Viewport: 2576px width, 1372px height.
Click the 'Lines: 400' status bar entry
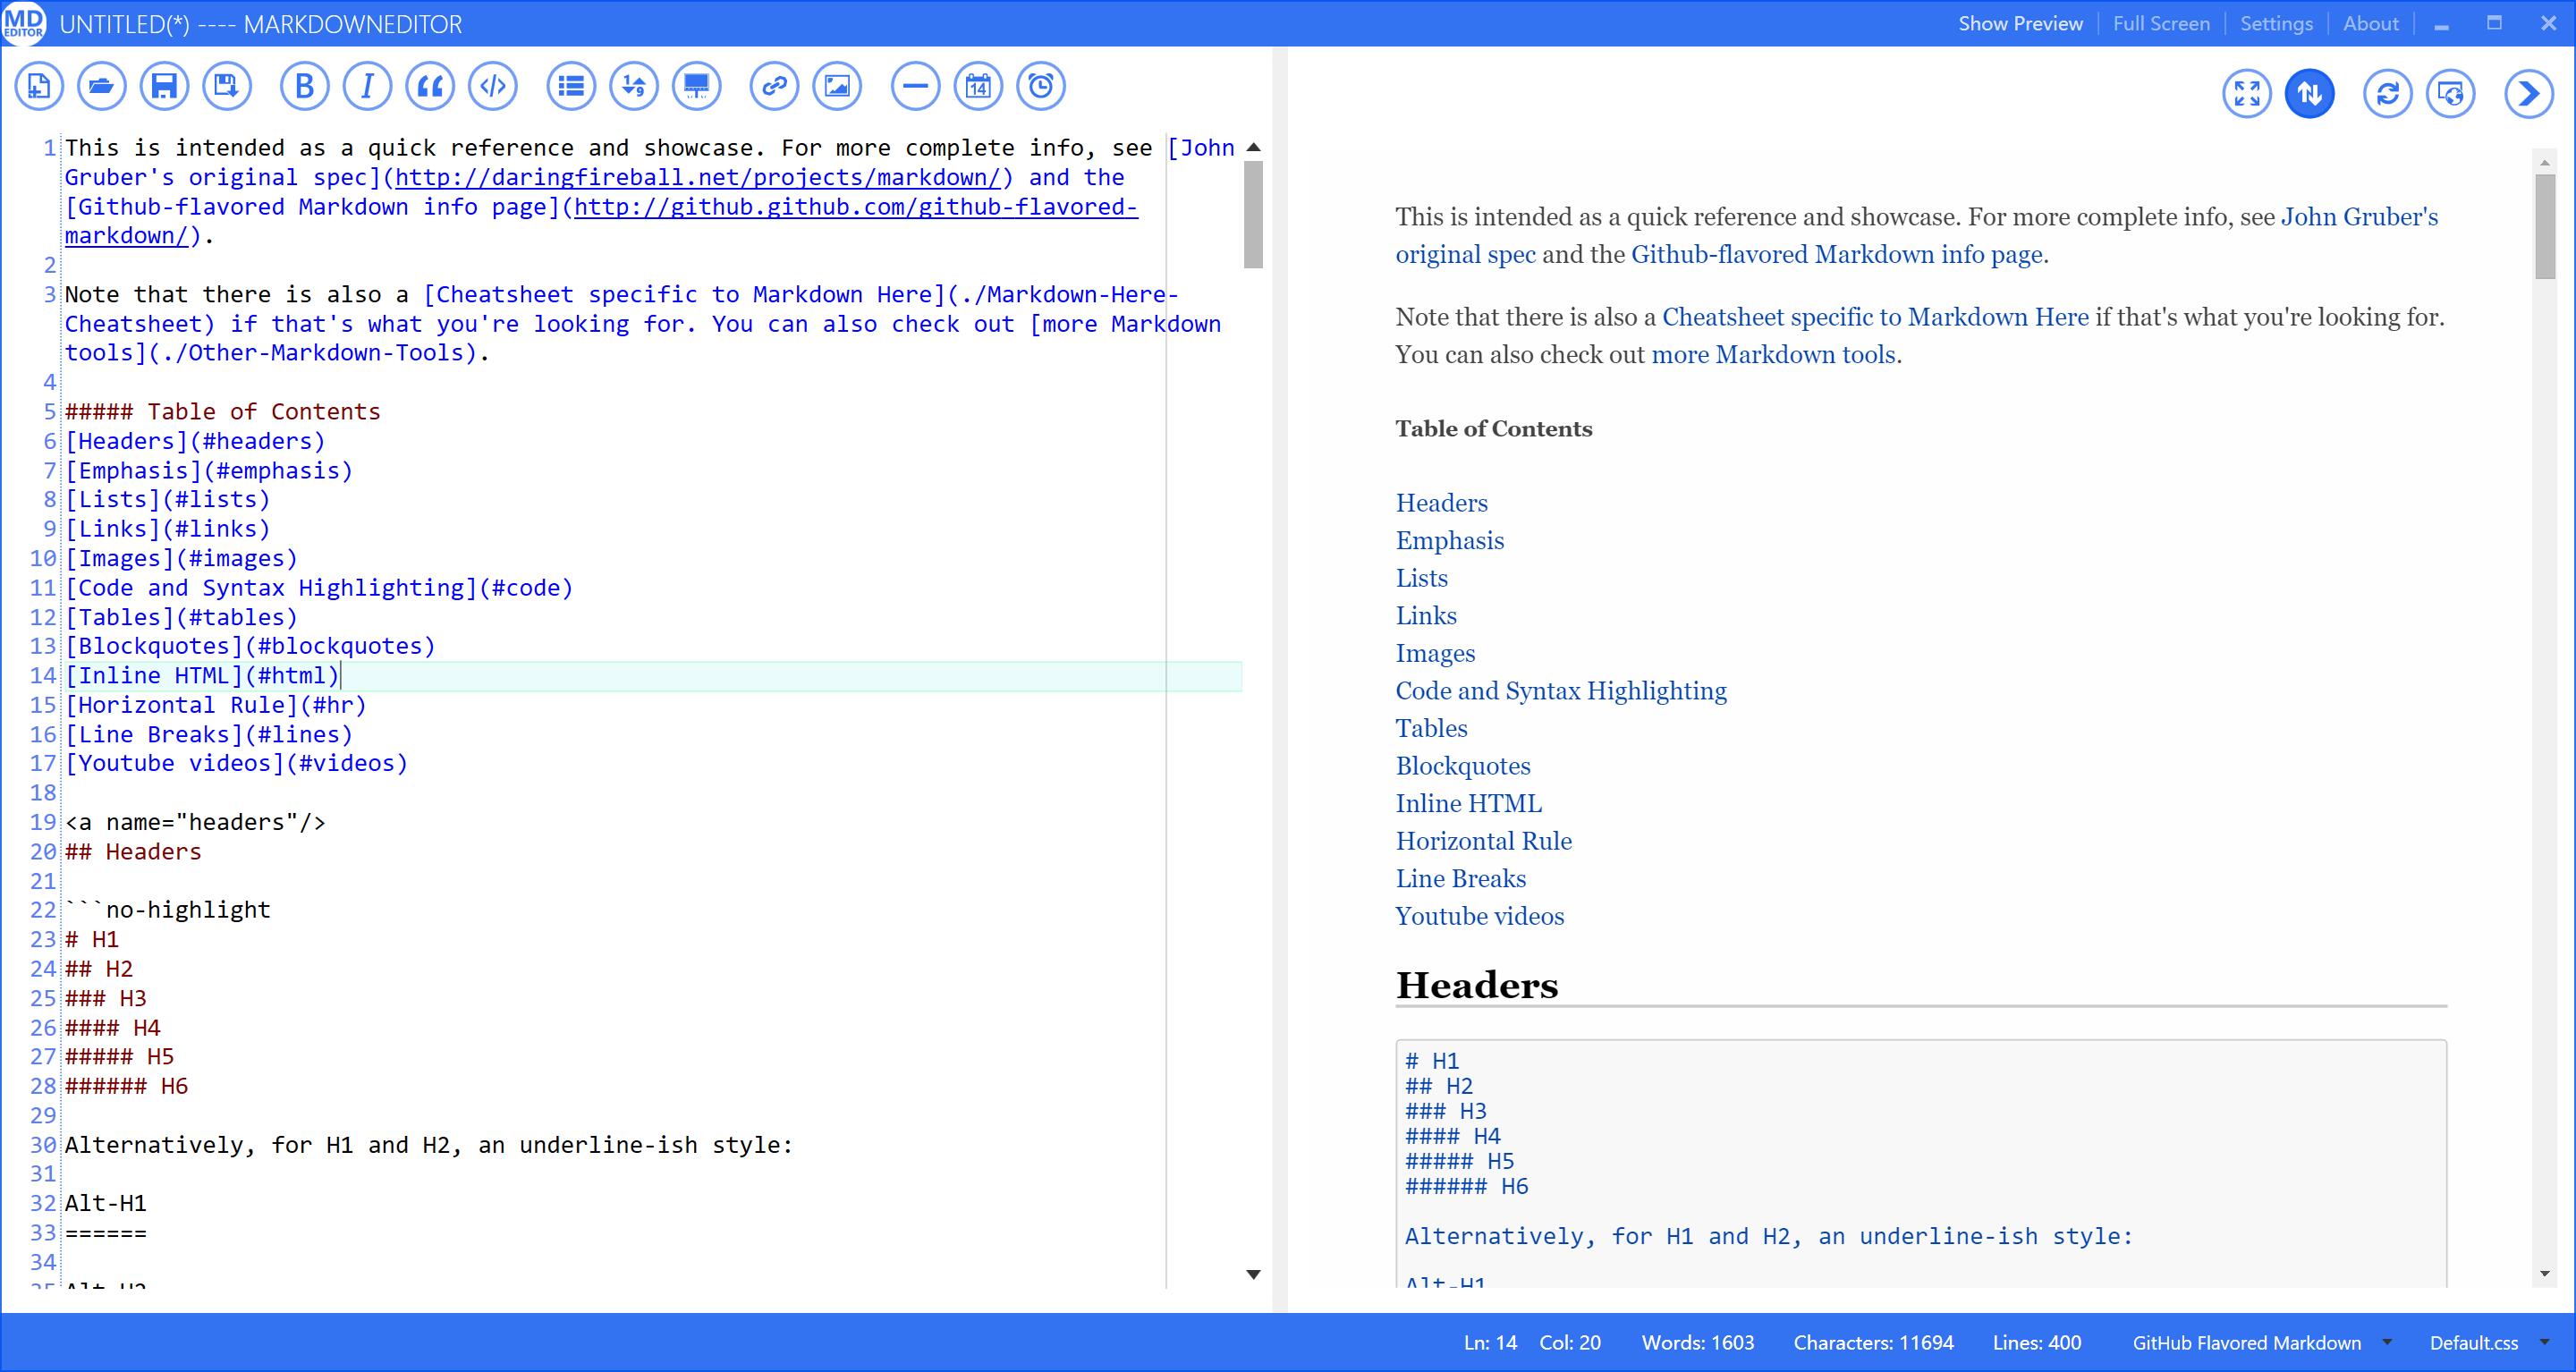(2036, 1342)
